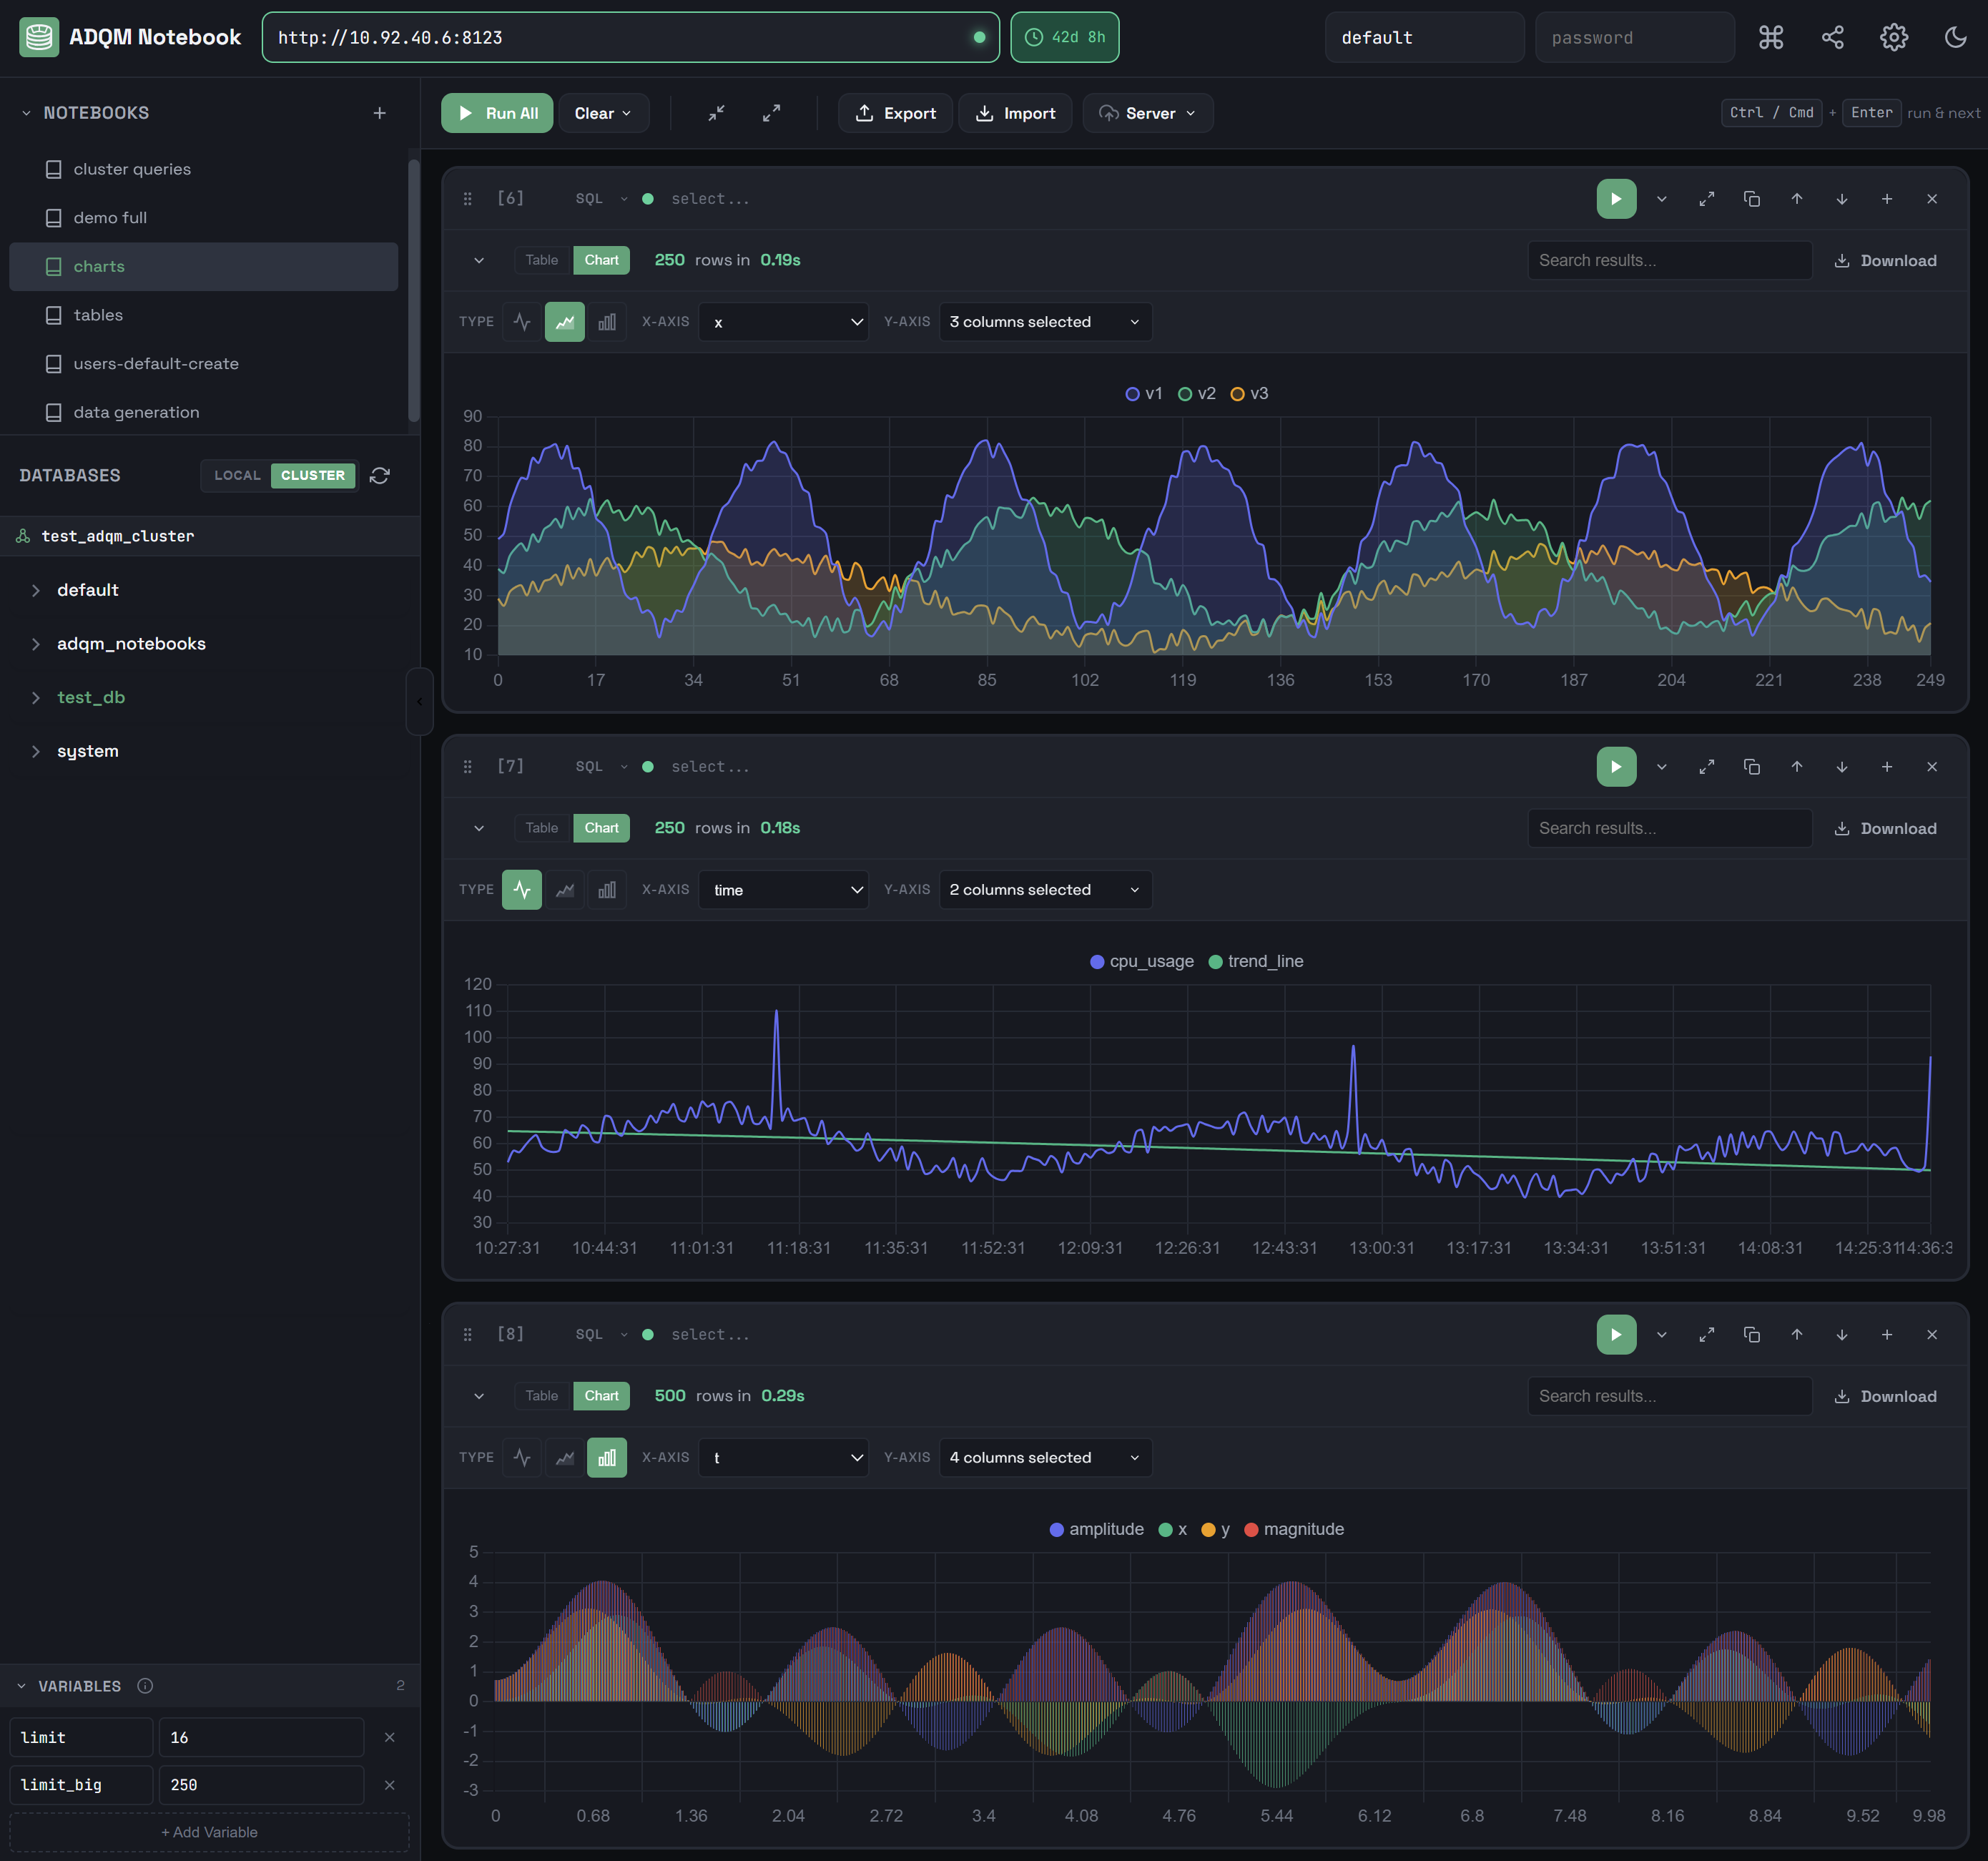Open the Server dropdown menu
The image size is (1988, 1861).
click(1147, 113)
